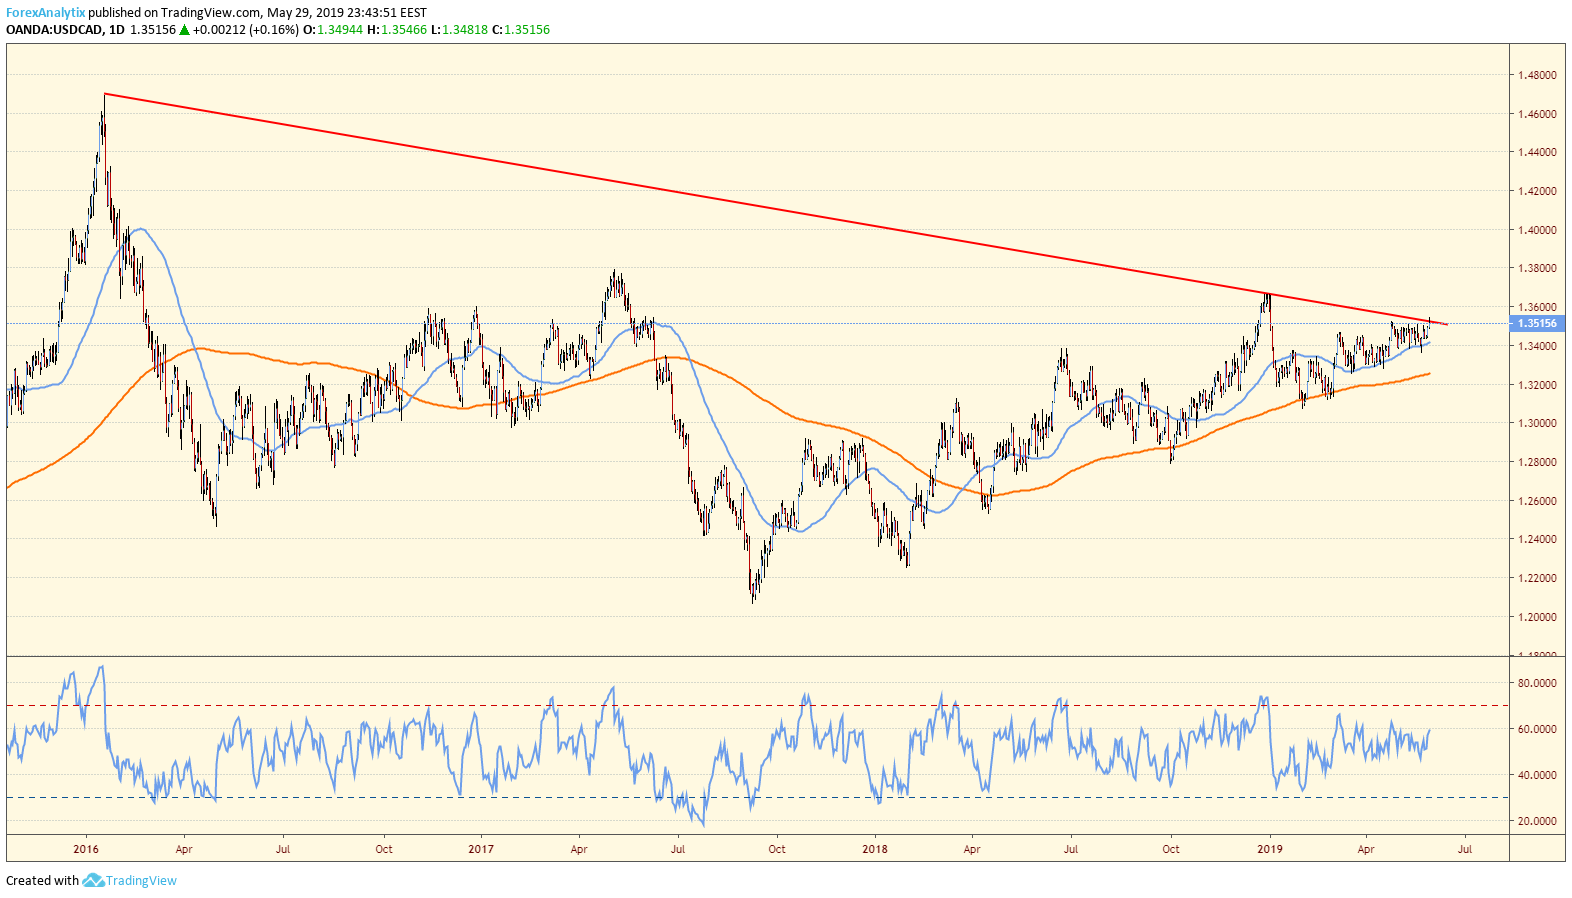Click the 1D timeframe label

point(117,30)
